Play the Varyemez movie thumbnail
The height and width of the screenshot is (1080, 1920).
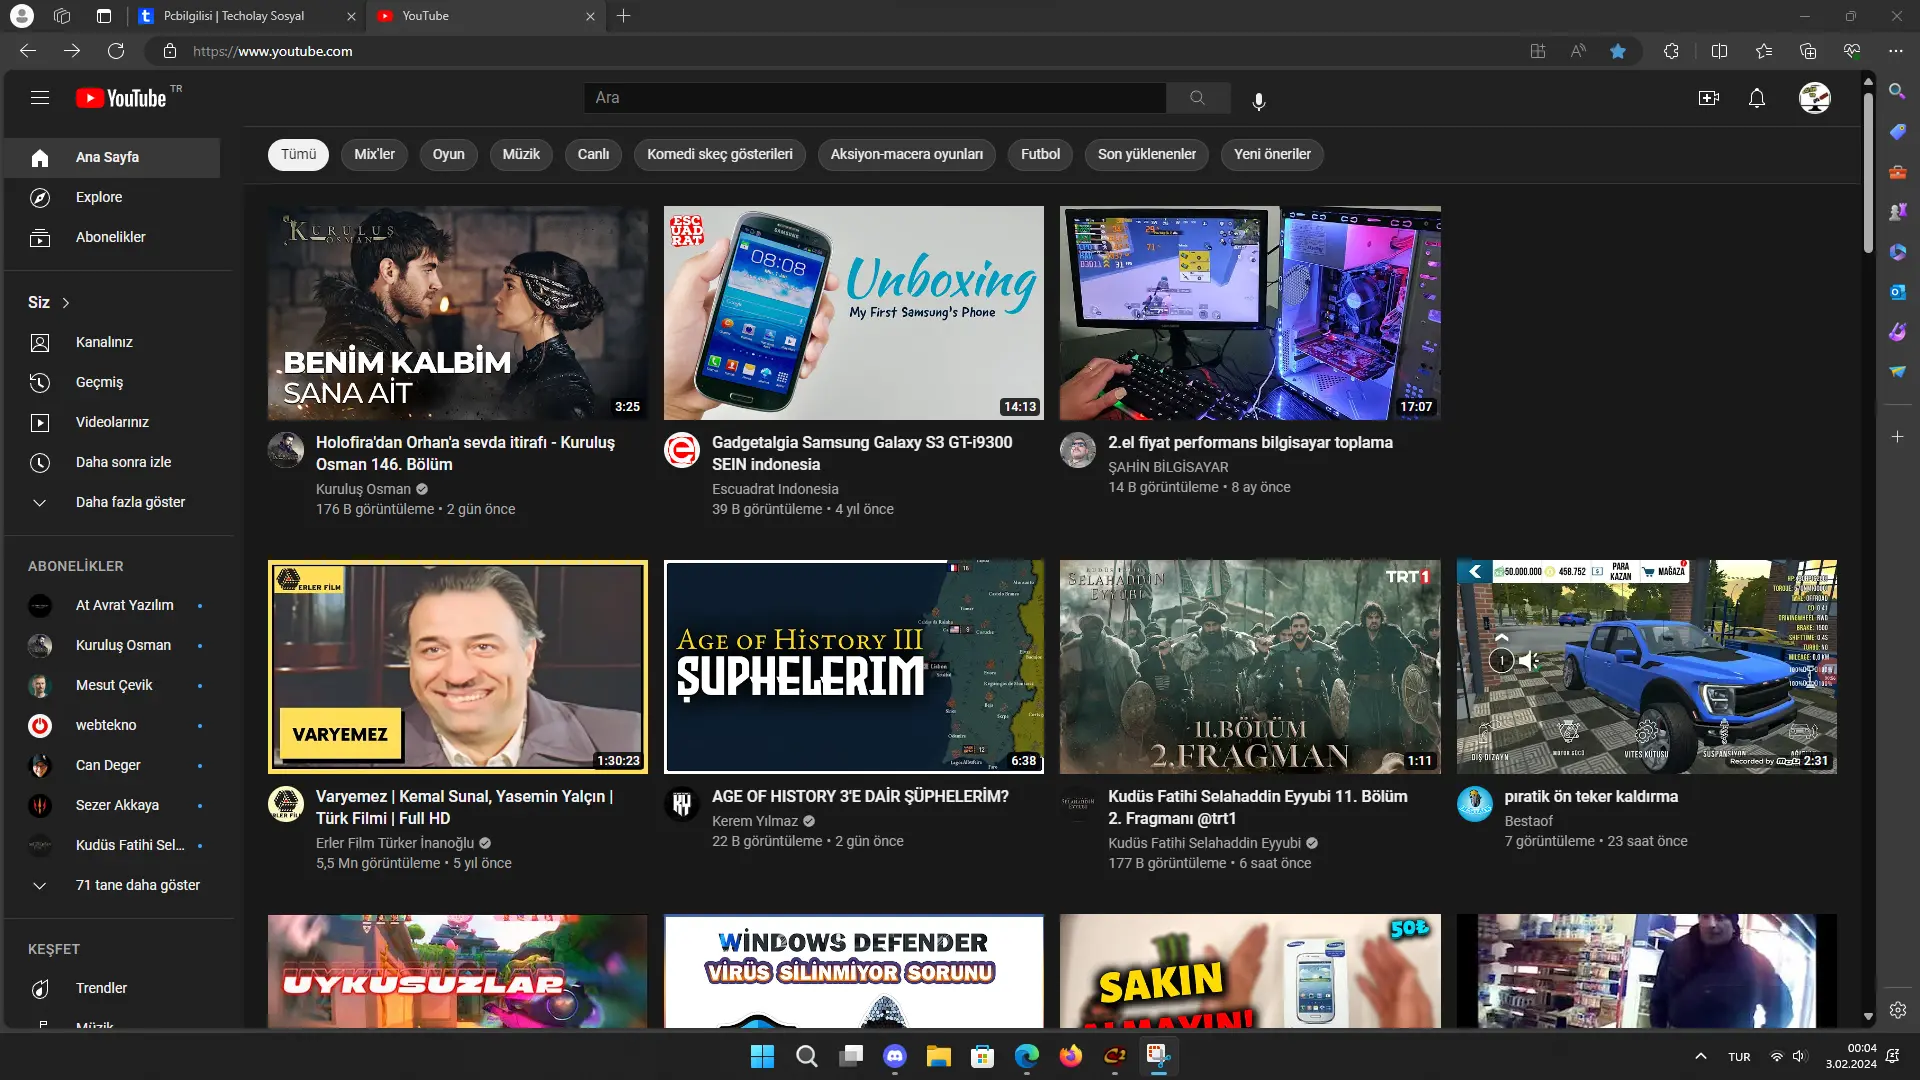tap(458, 667)
